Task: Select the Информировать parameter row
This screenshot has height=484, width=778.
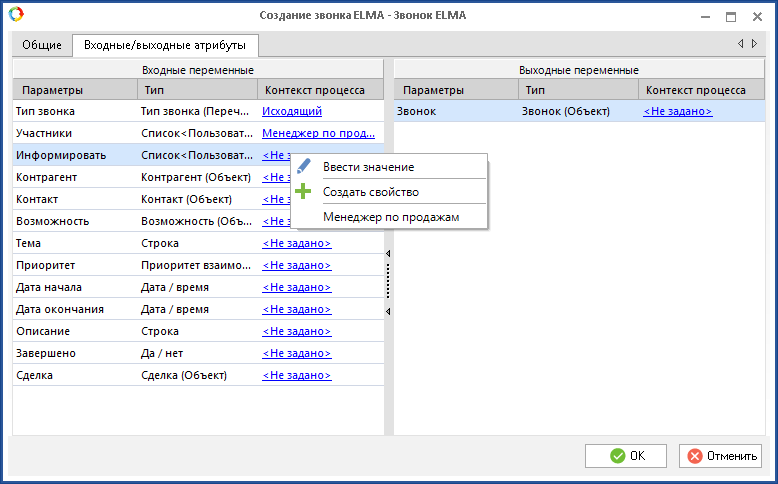Action: [x=198, y=155]
